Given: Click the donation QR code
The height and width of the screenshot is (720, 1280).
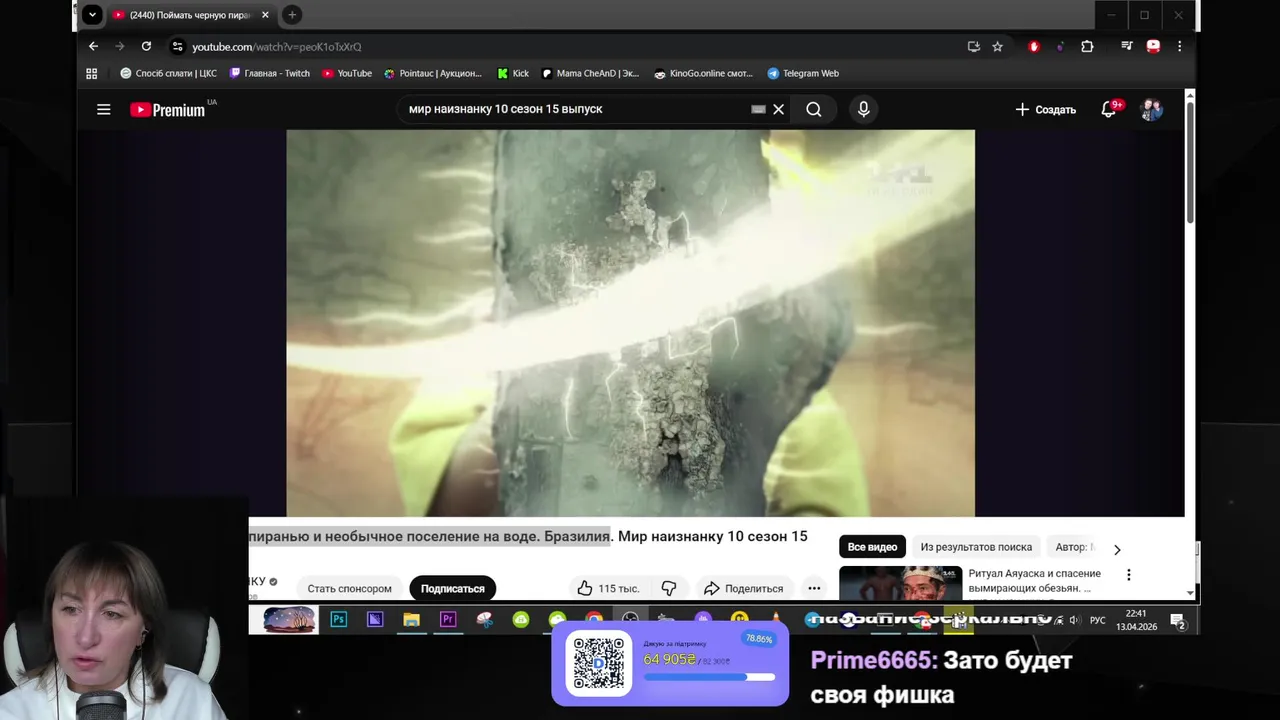Looking at the screenshot, I should click(599, 663).
